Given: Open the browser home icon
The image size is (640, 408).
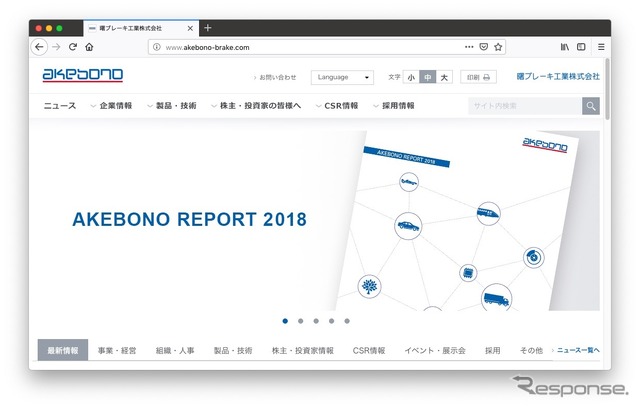Looking at the screenshot, I should 89,47.
